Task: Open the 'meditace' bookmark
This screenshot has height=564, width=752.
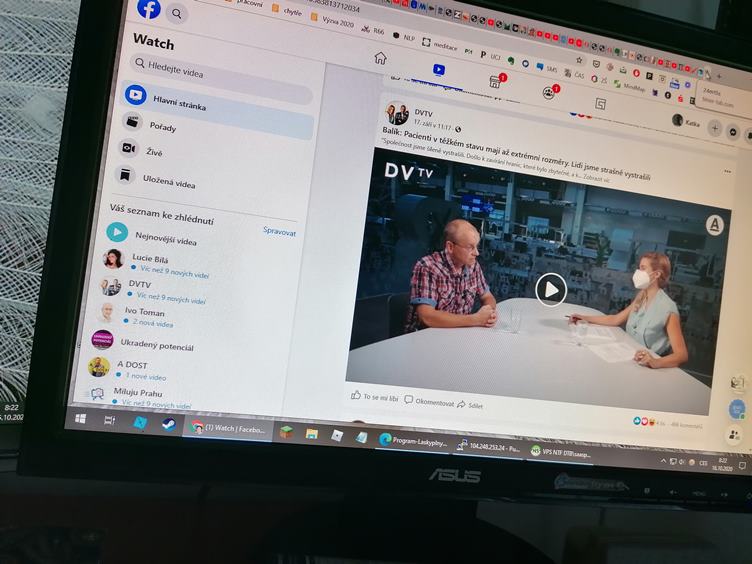Action: [x=440, y=45]
